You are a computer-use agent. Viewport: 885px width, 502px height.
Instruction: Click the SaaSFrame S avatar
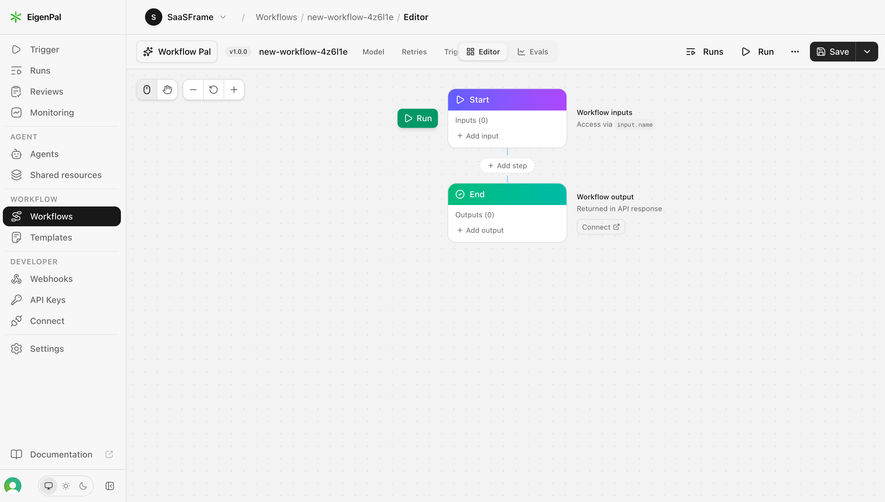click(x=154, y=17)
